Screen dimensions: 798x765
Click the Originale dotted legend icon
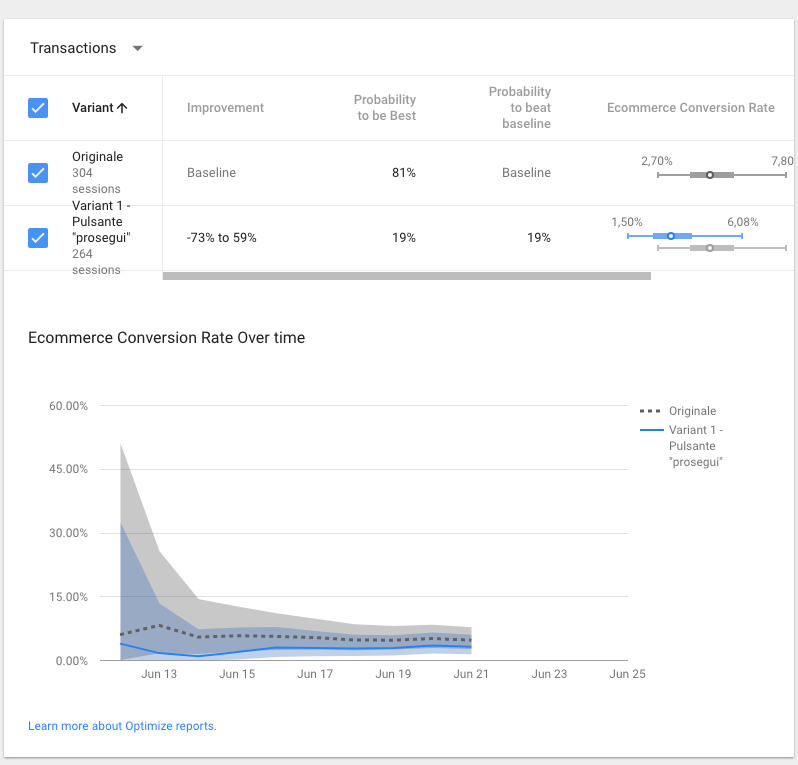point(650,411)
